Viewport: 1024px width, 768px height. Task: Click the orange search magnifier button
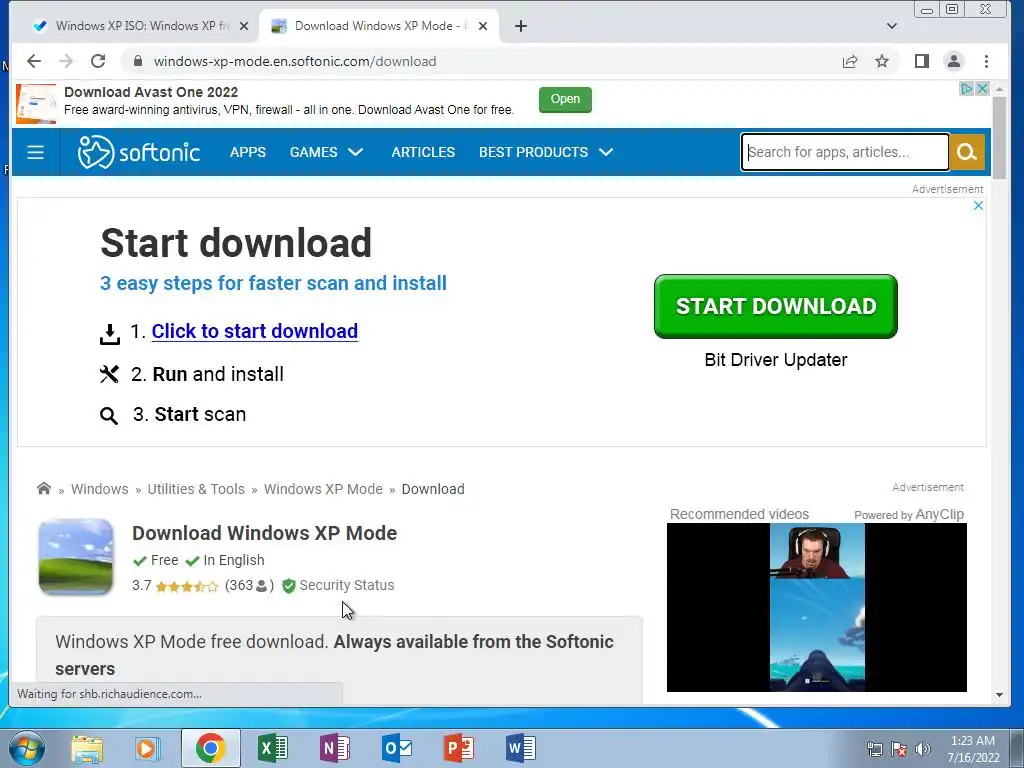pos(967,152)
